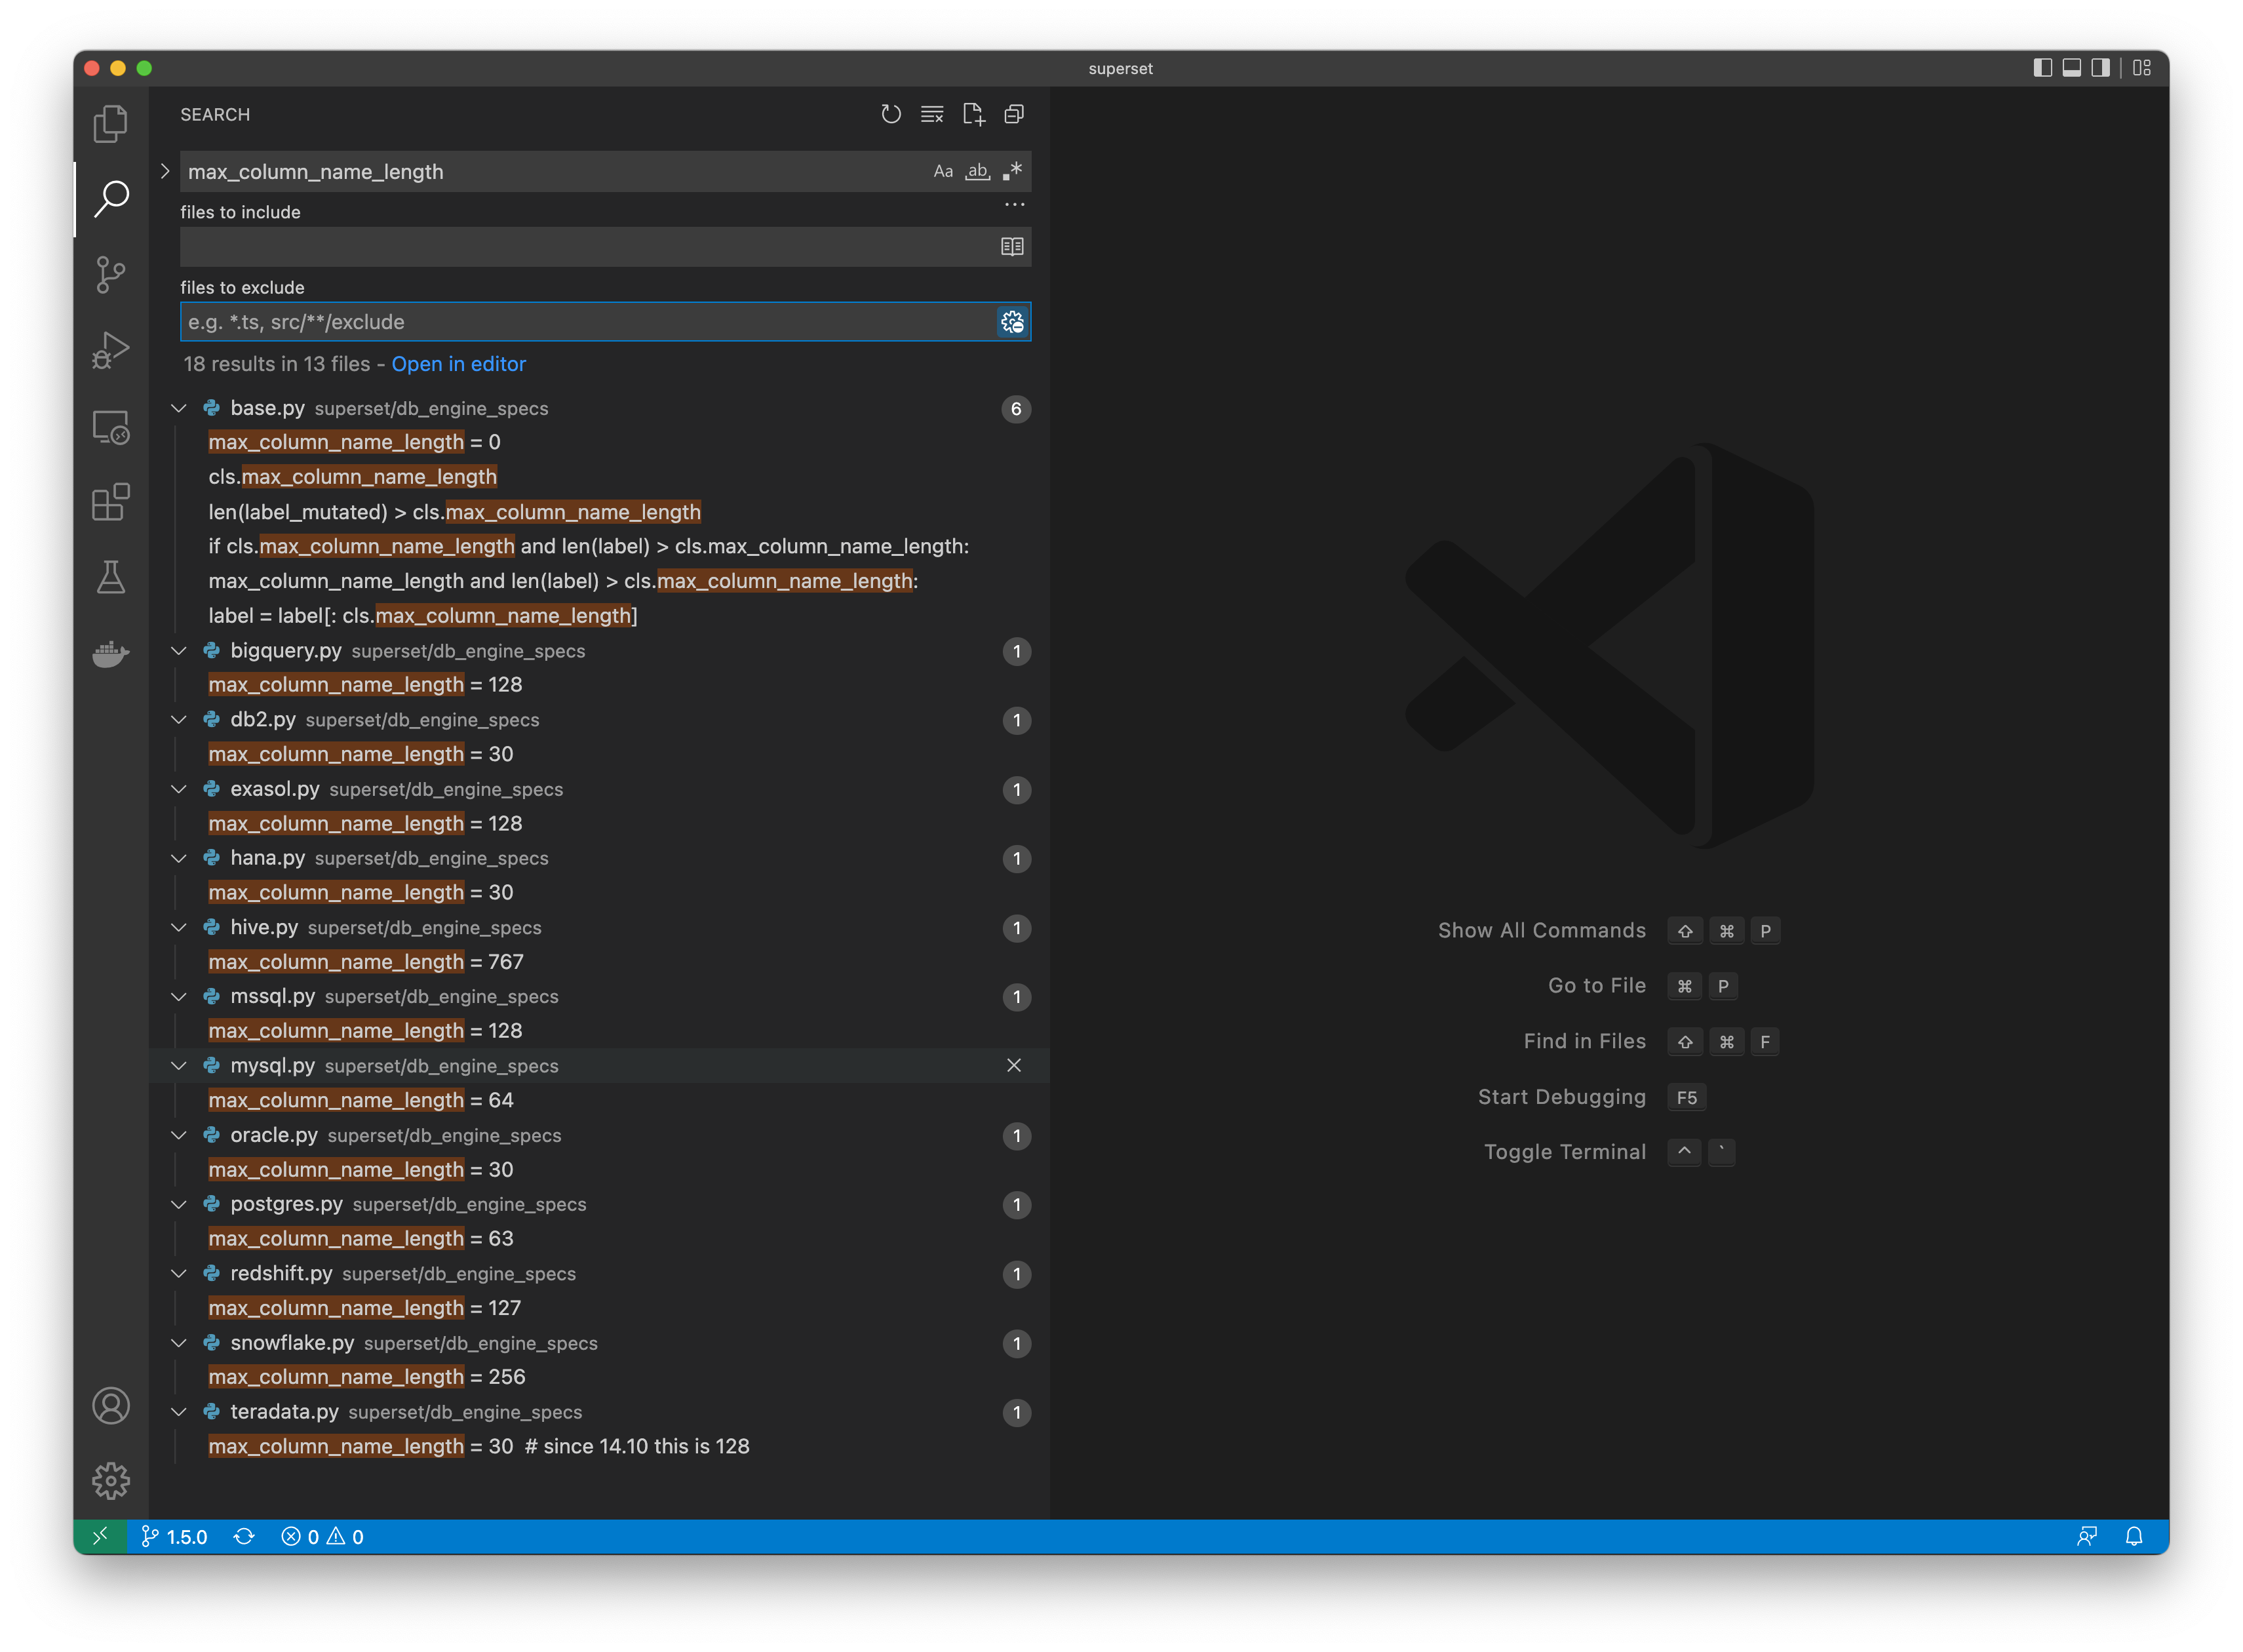Expand the search query details chevron
Screen dimensions: 2243x1652
(165, 171)
